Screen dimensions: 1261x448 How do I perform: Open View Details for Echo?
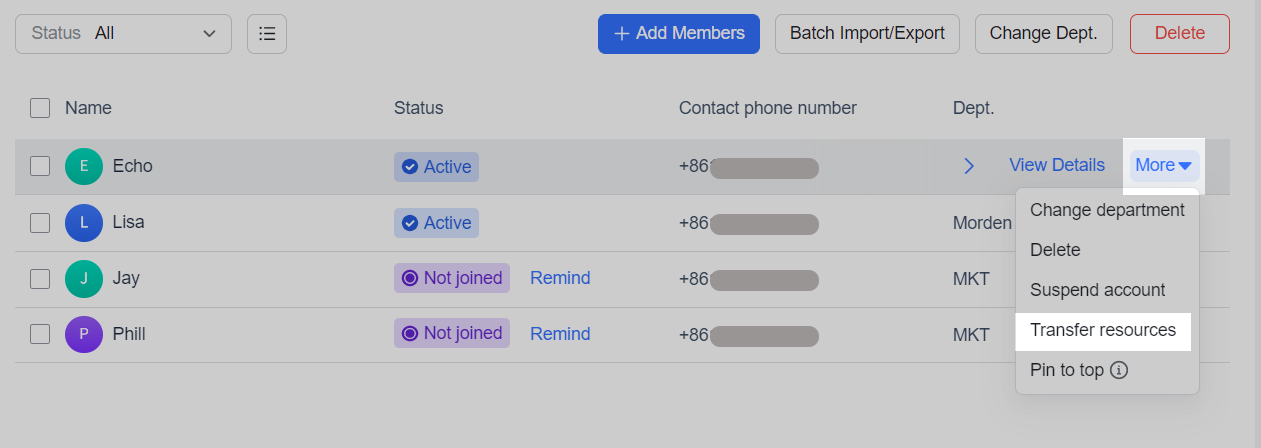coord(1057,165)
